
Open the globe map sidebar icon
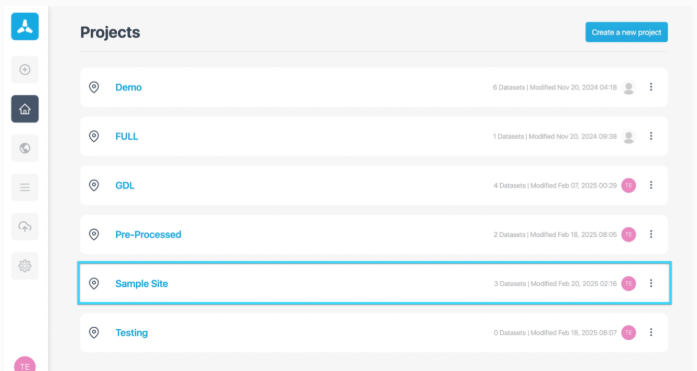coord(25,148)
